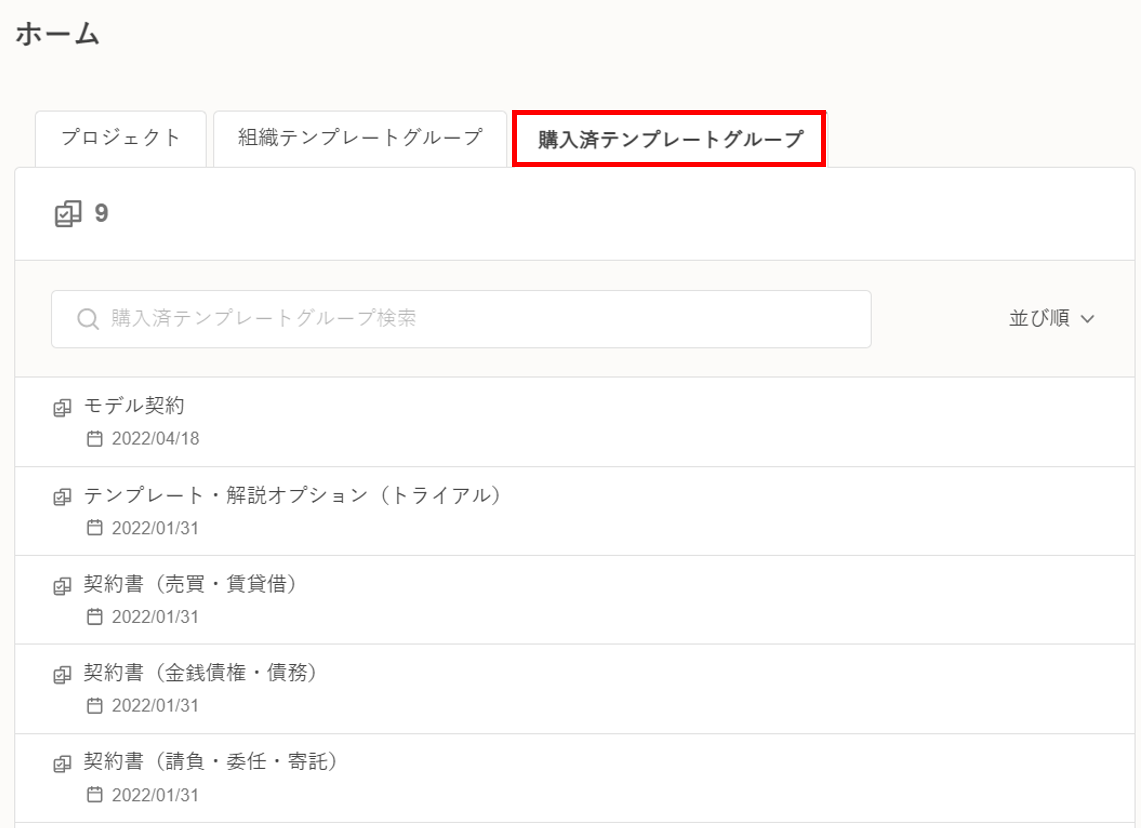Open the 契約書（売買・賃貸借） group
The image size is (1144, 828).
pos(190,584)
